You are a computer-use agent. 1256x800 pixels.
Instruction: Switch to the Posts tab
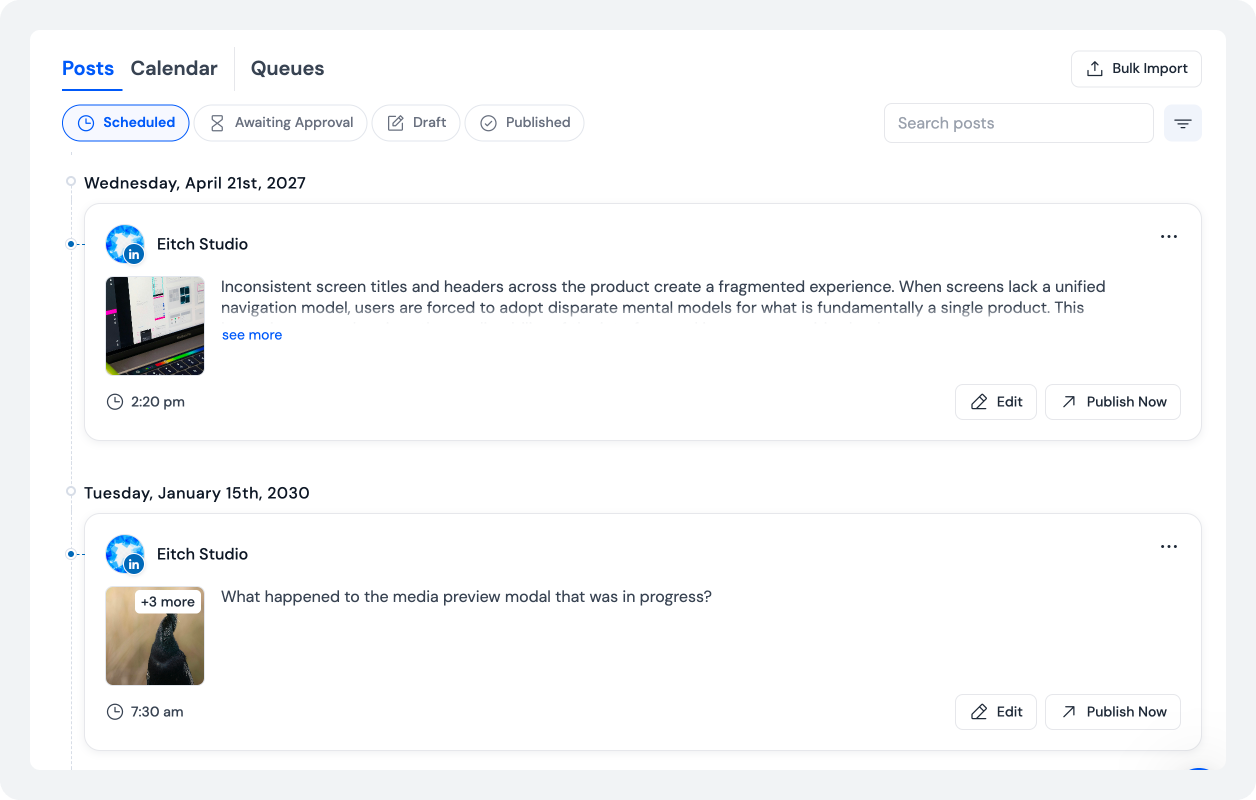click(88, 68)
